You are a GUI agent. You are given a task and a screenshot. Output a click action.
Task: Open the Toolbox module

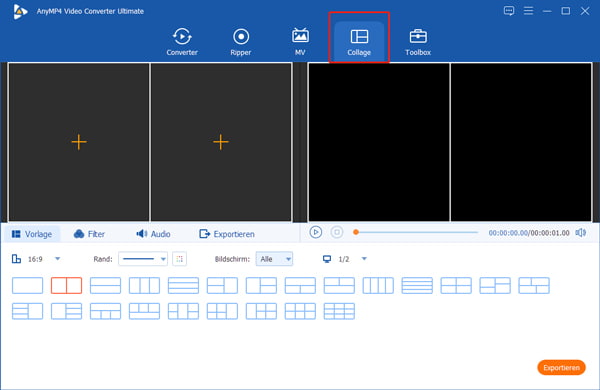coord(418,41)
